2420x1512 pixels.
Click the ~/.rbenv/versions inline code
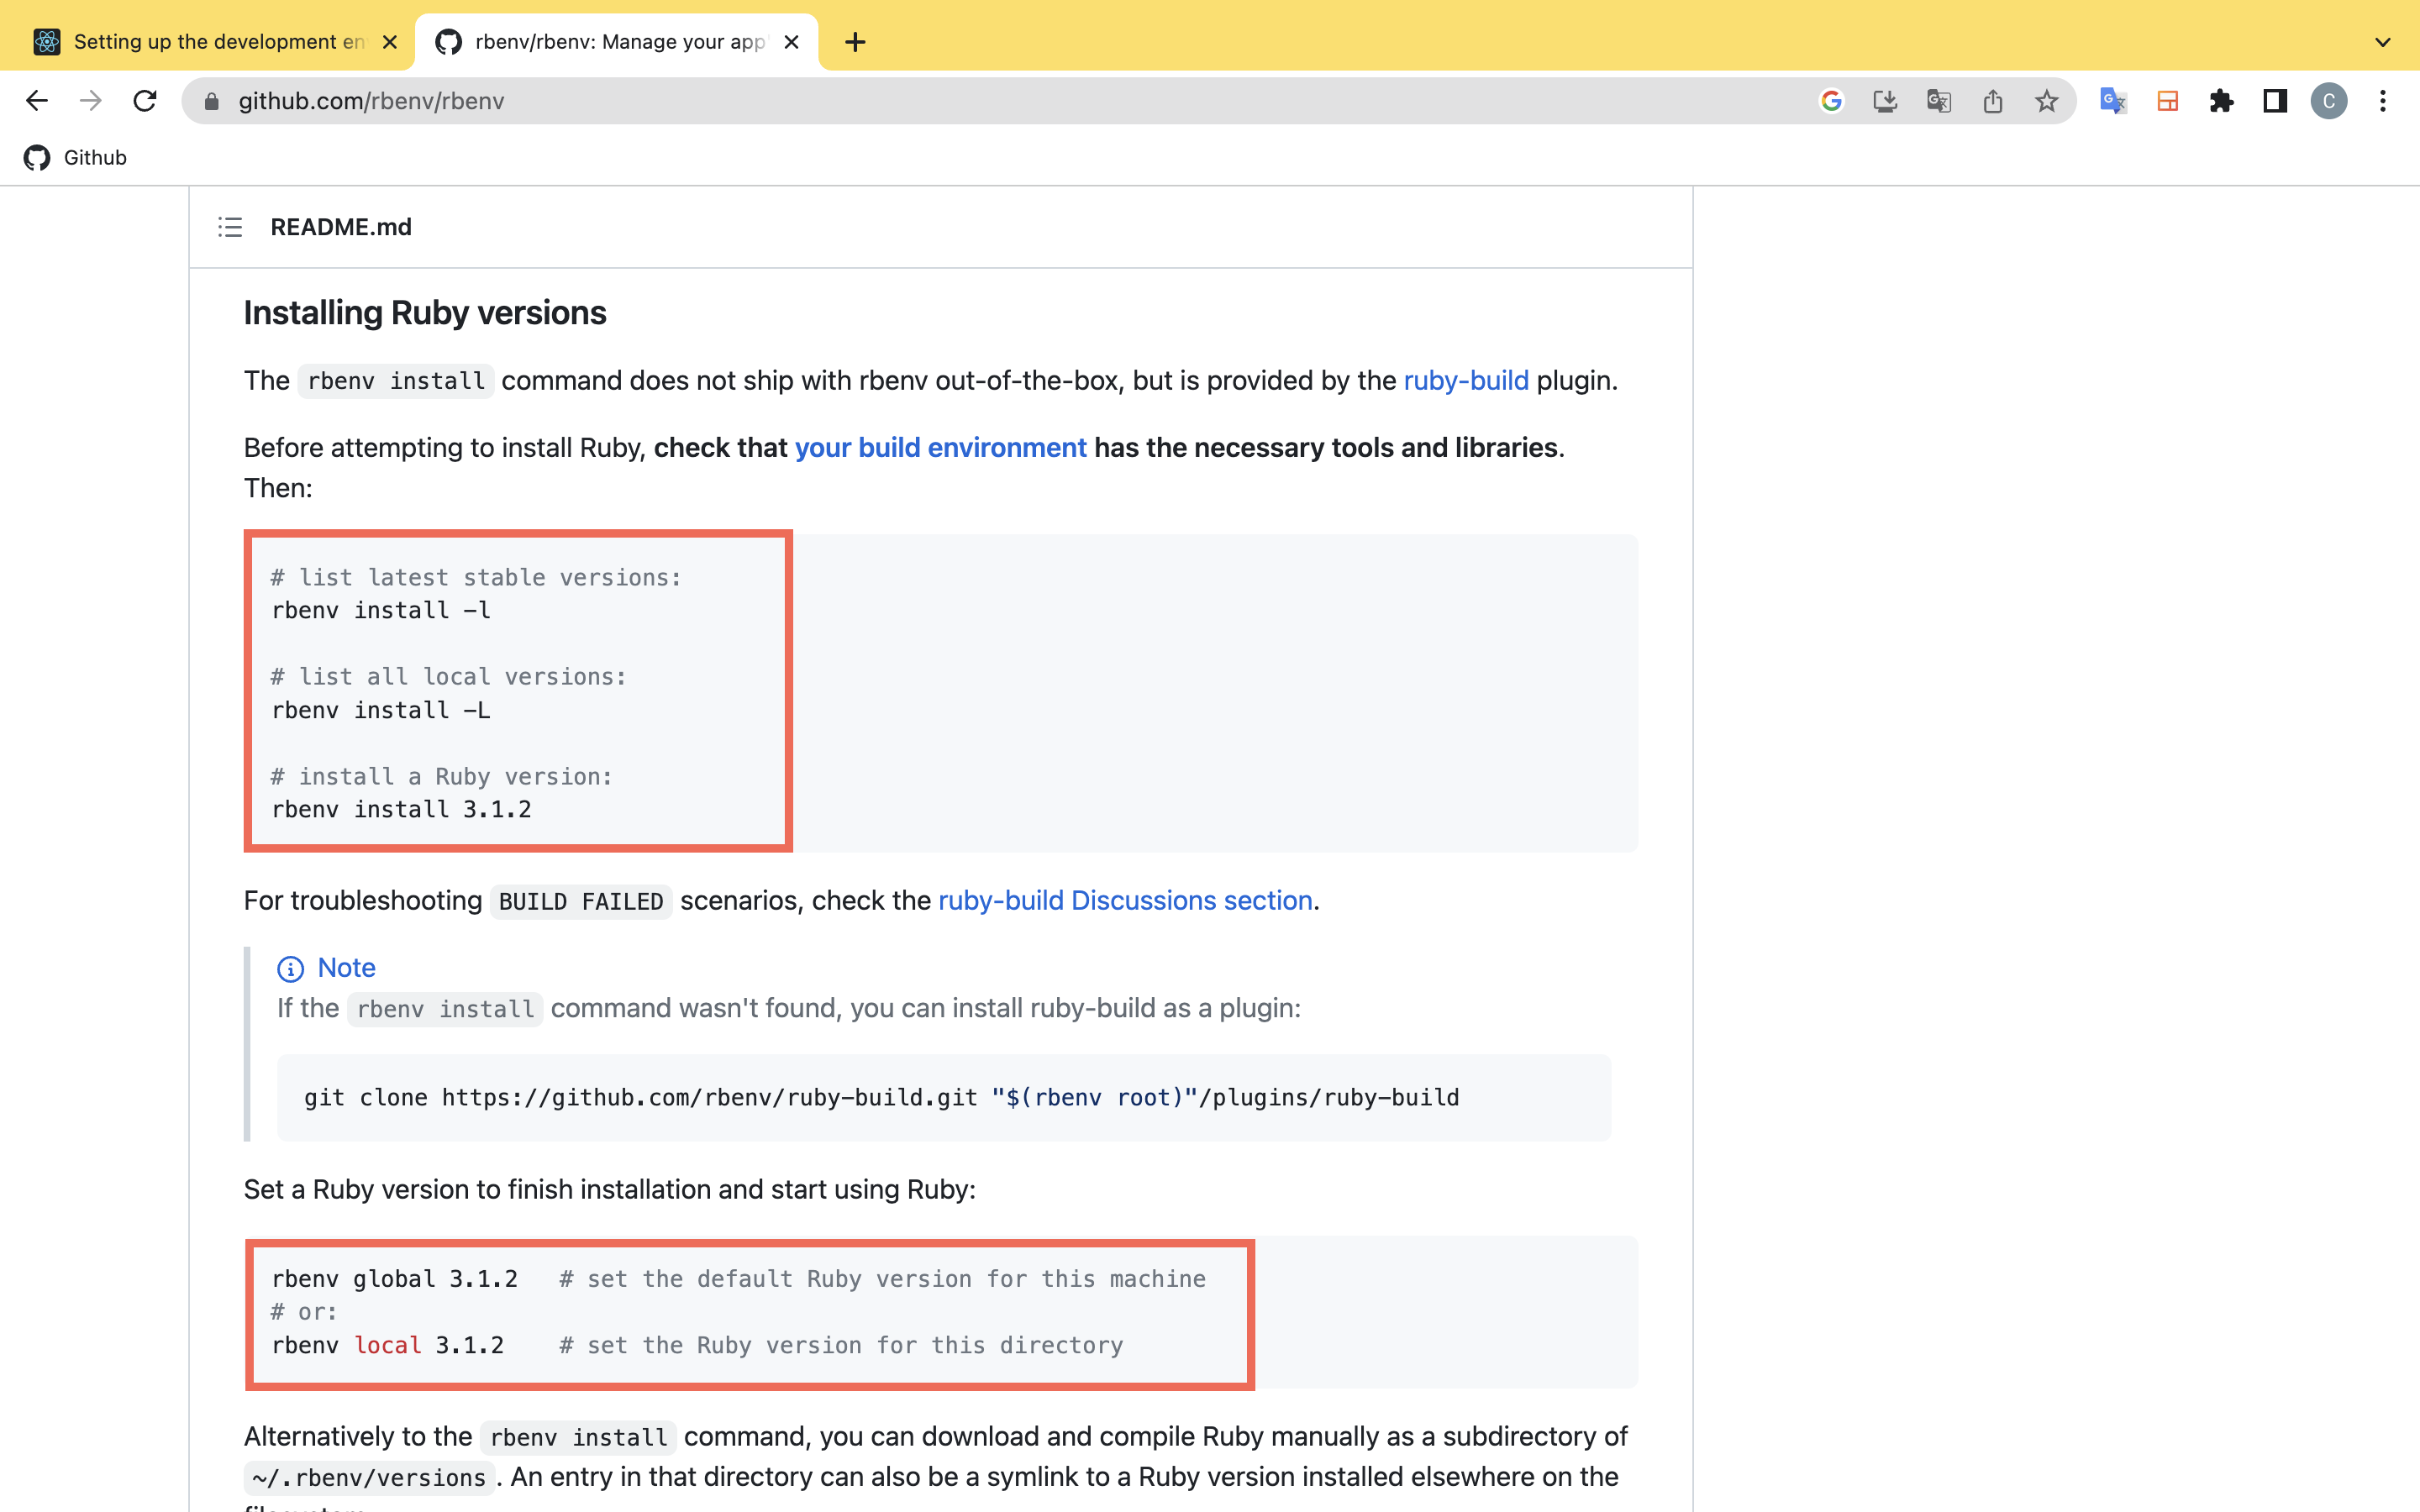click(369, 1478)
